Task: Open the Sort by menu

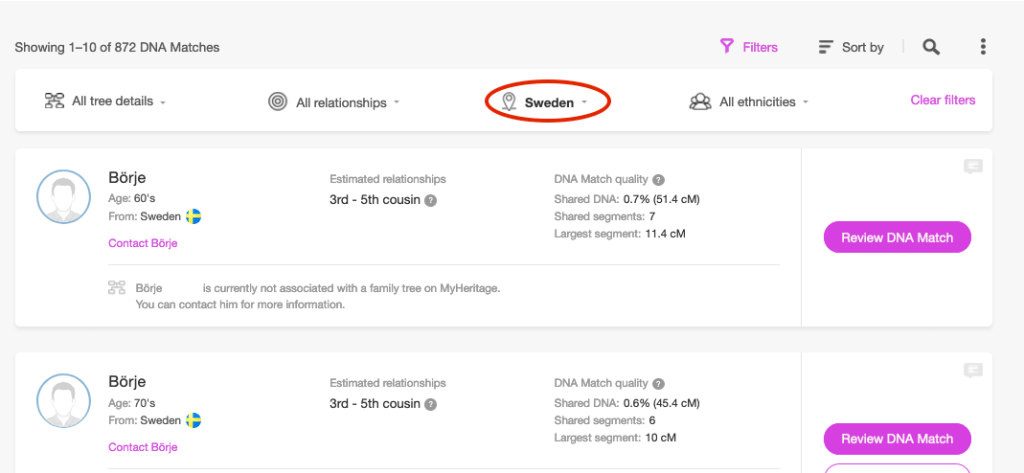Action: tap(851, 47)
